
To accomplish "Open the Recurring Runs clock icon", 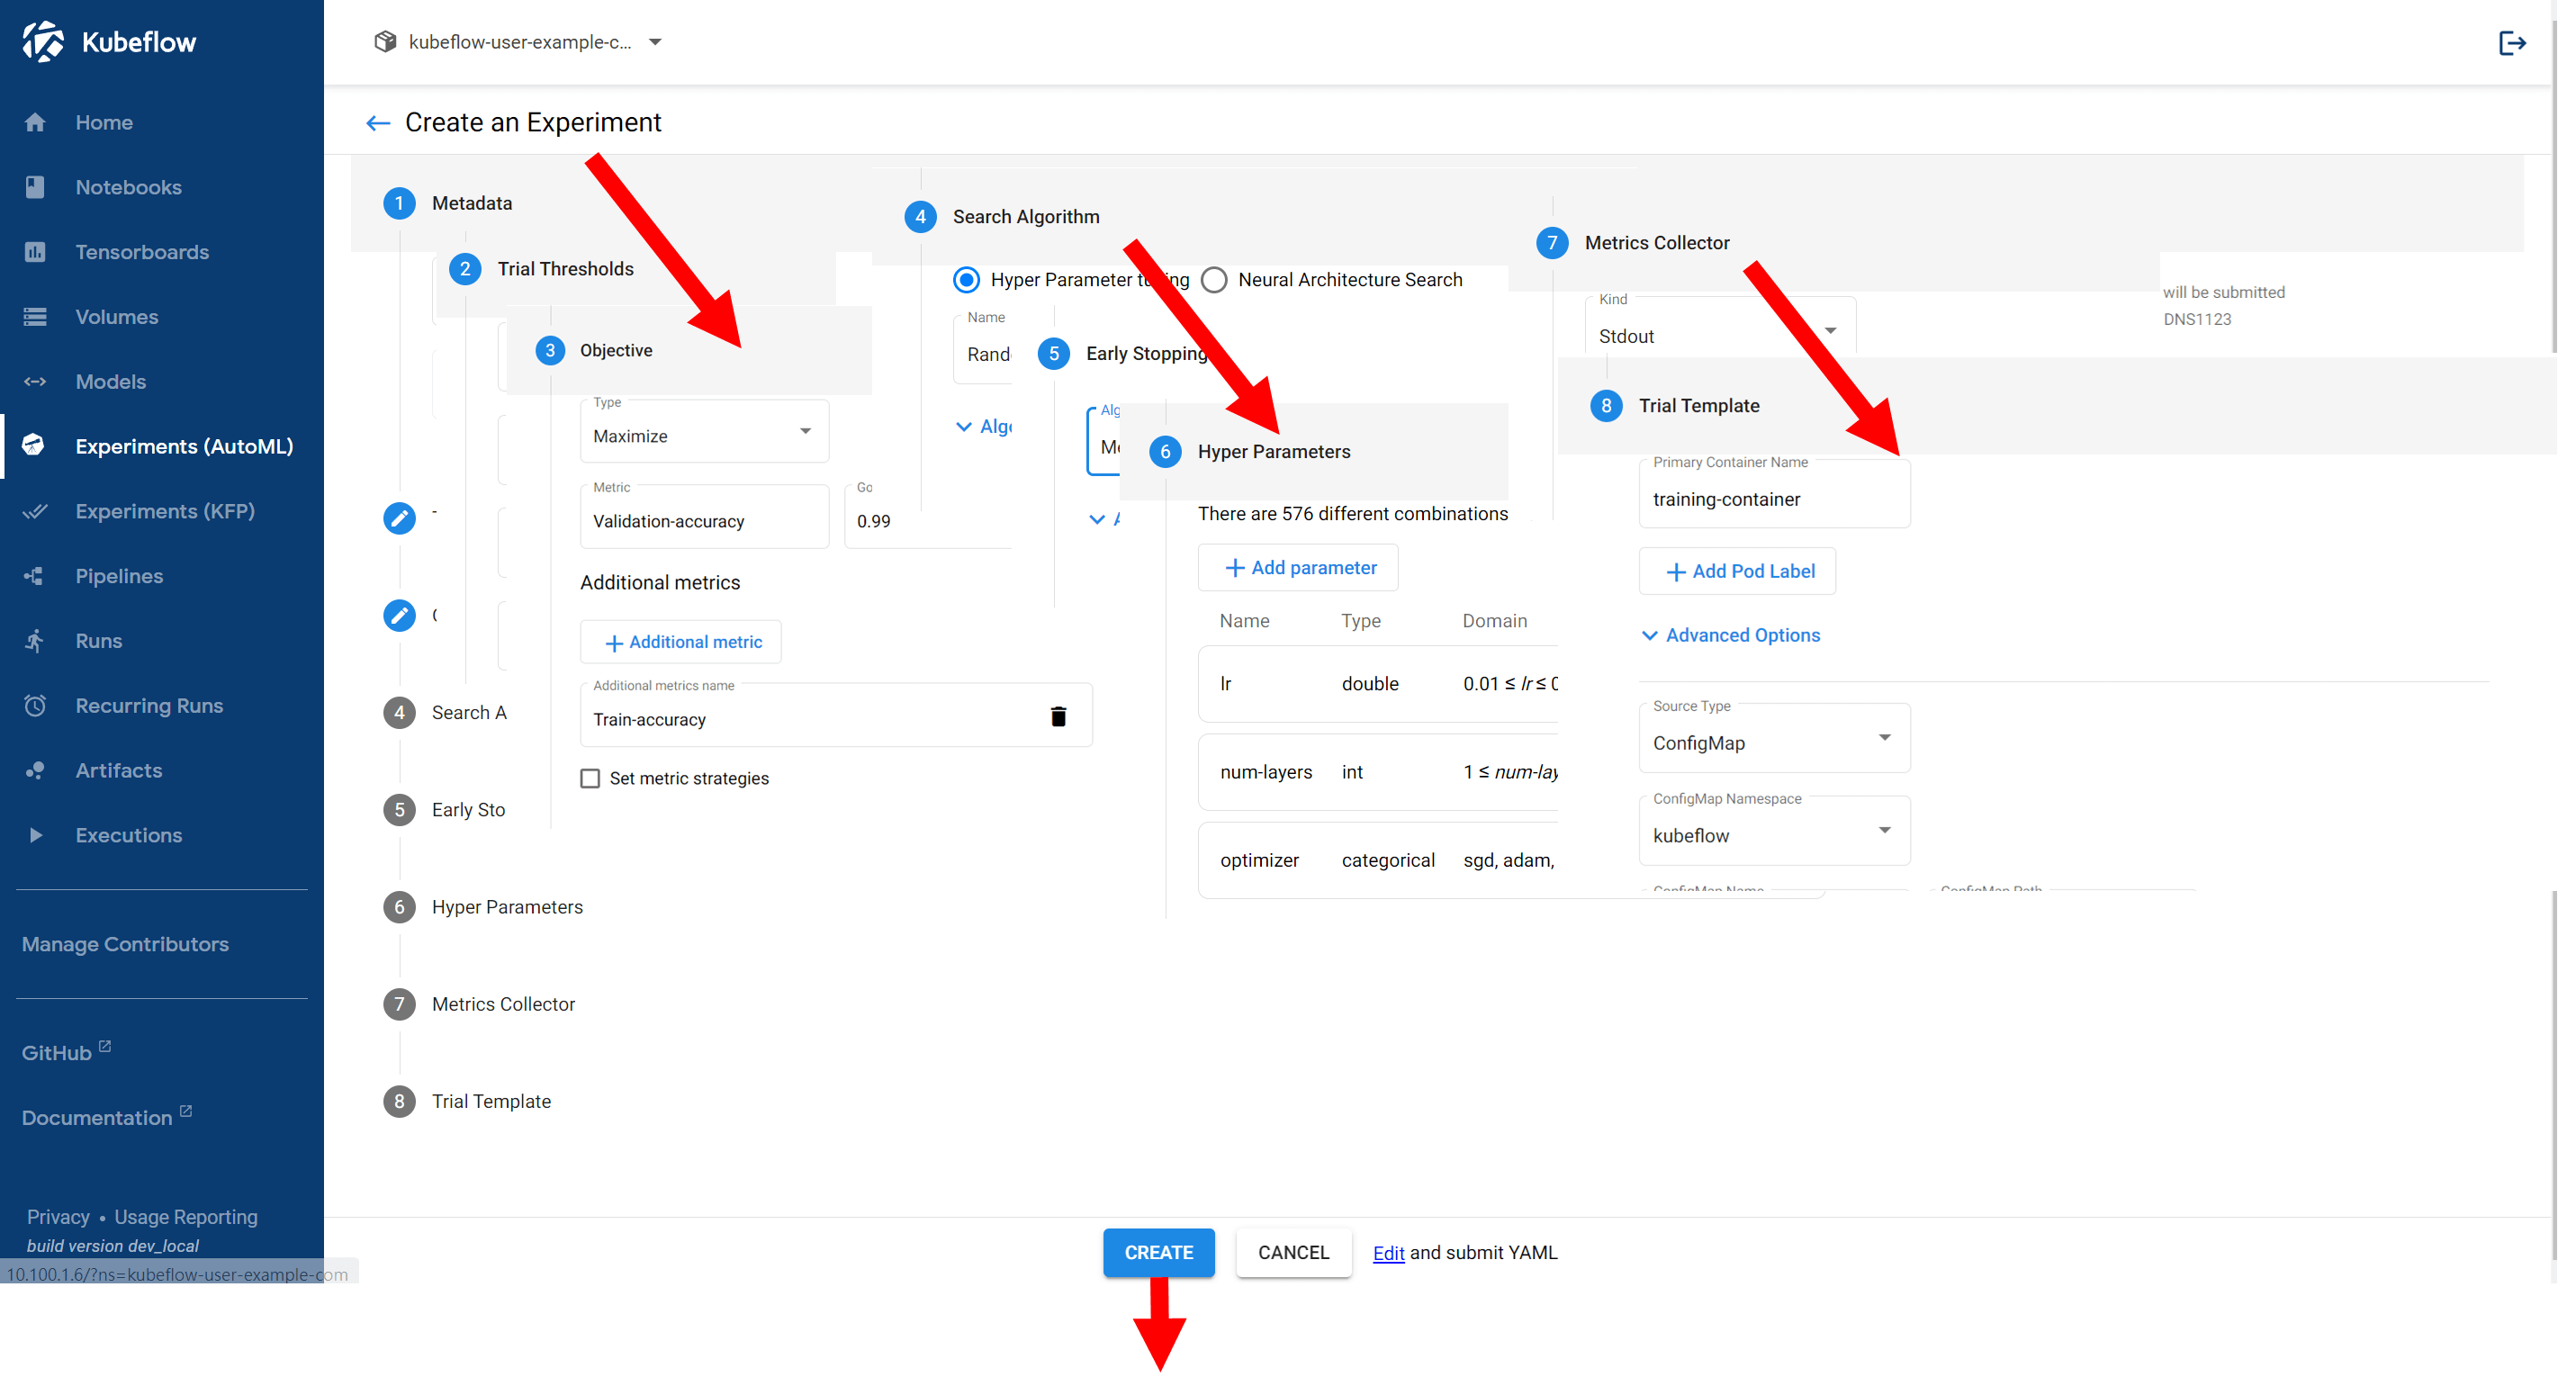I will [35, 705].
